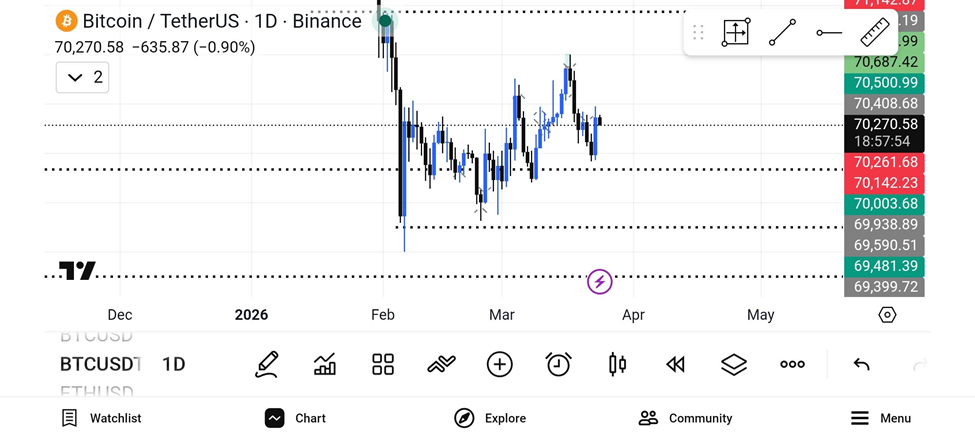Select the trend line drawing tool
975x440 pixels.
click(782, 33)
